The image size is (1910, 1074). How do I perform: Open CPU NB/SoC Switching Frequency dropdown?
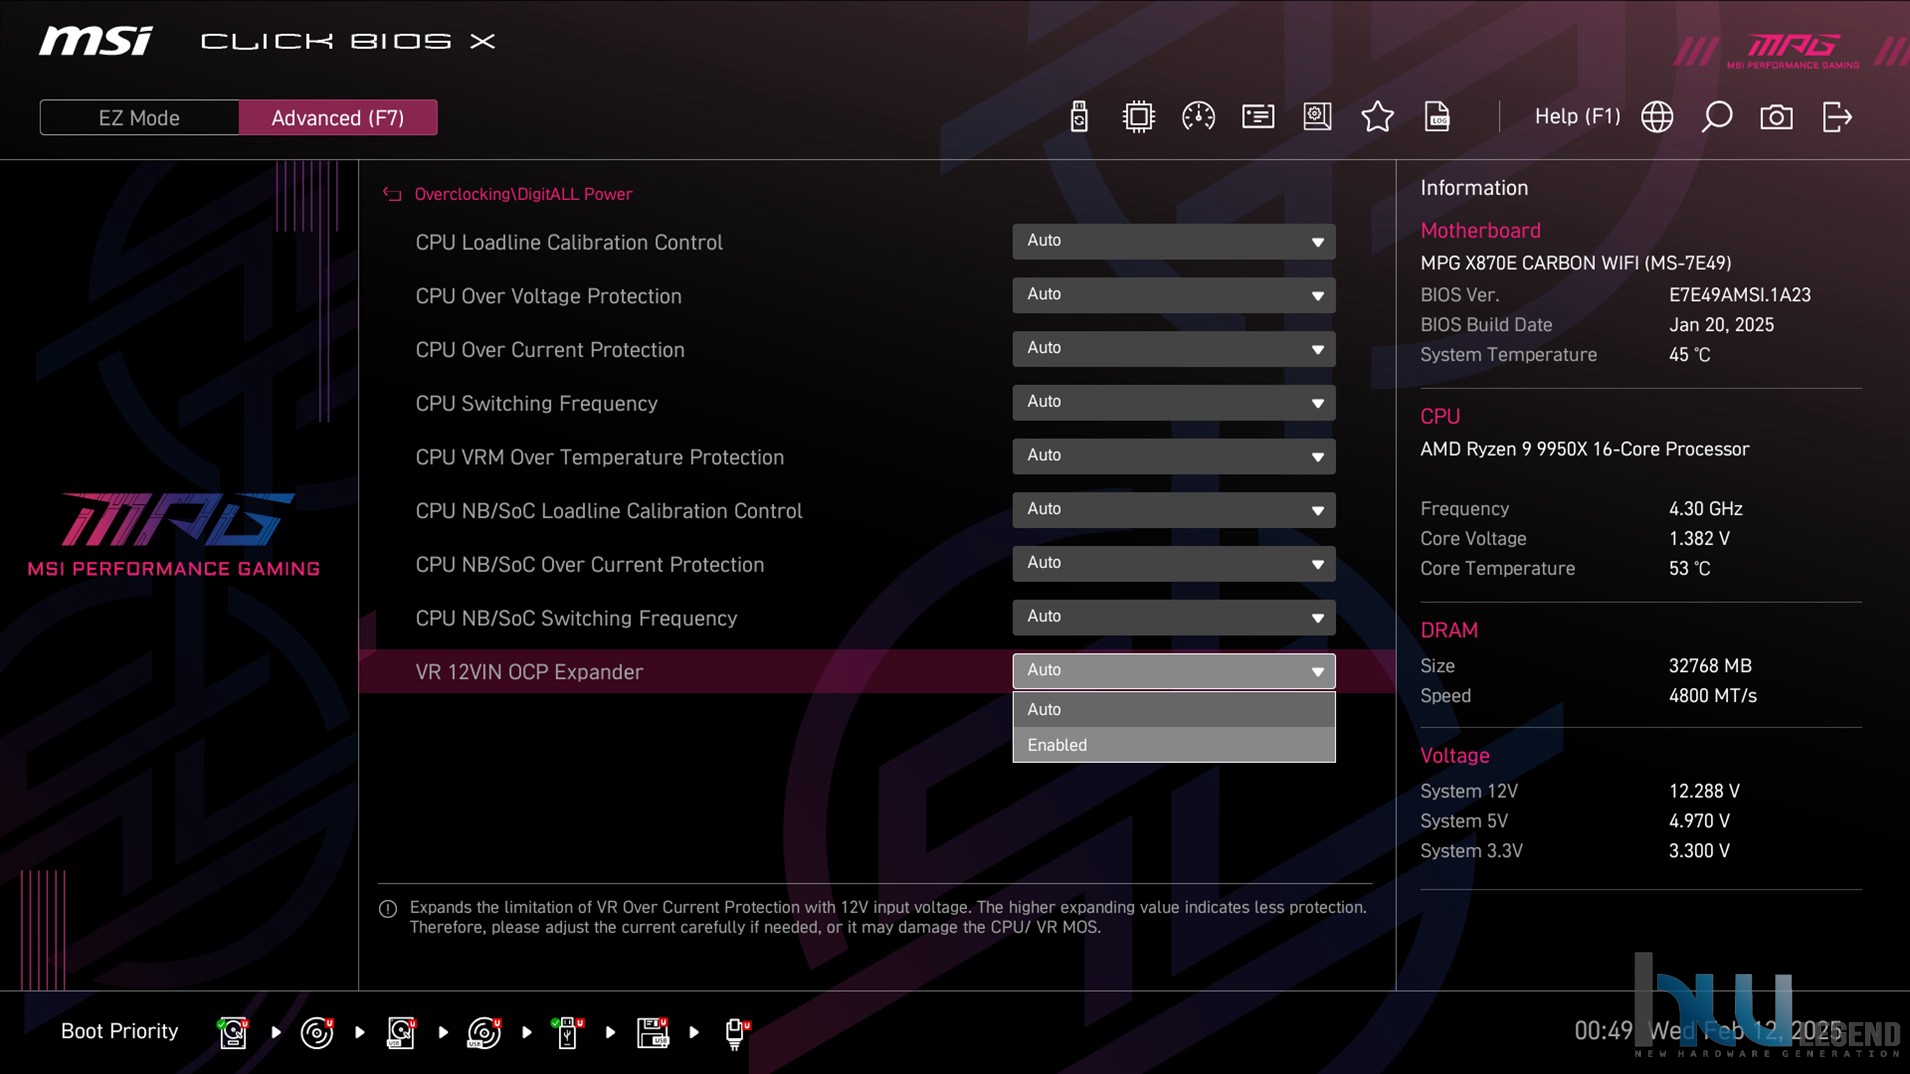pyautogui.click(x=1173, y=618)
